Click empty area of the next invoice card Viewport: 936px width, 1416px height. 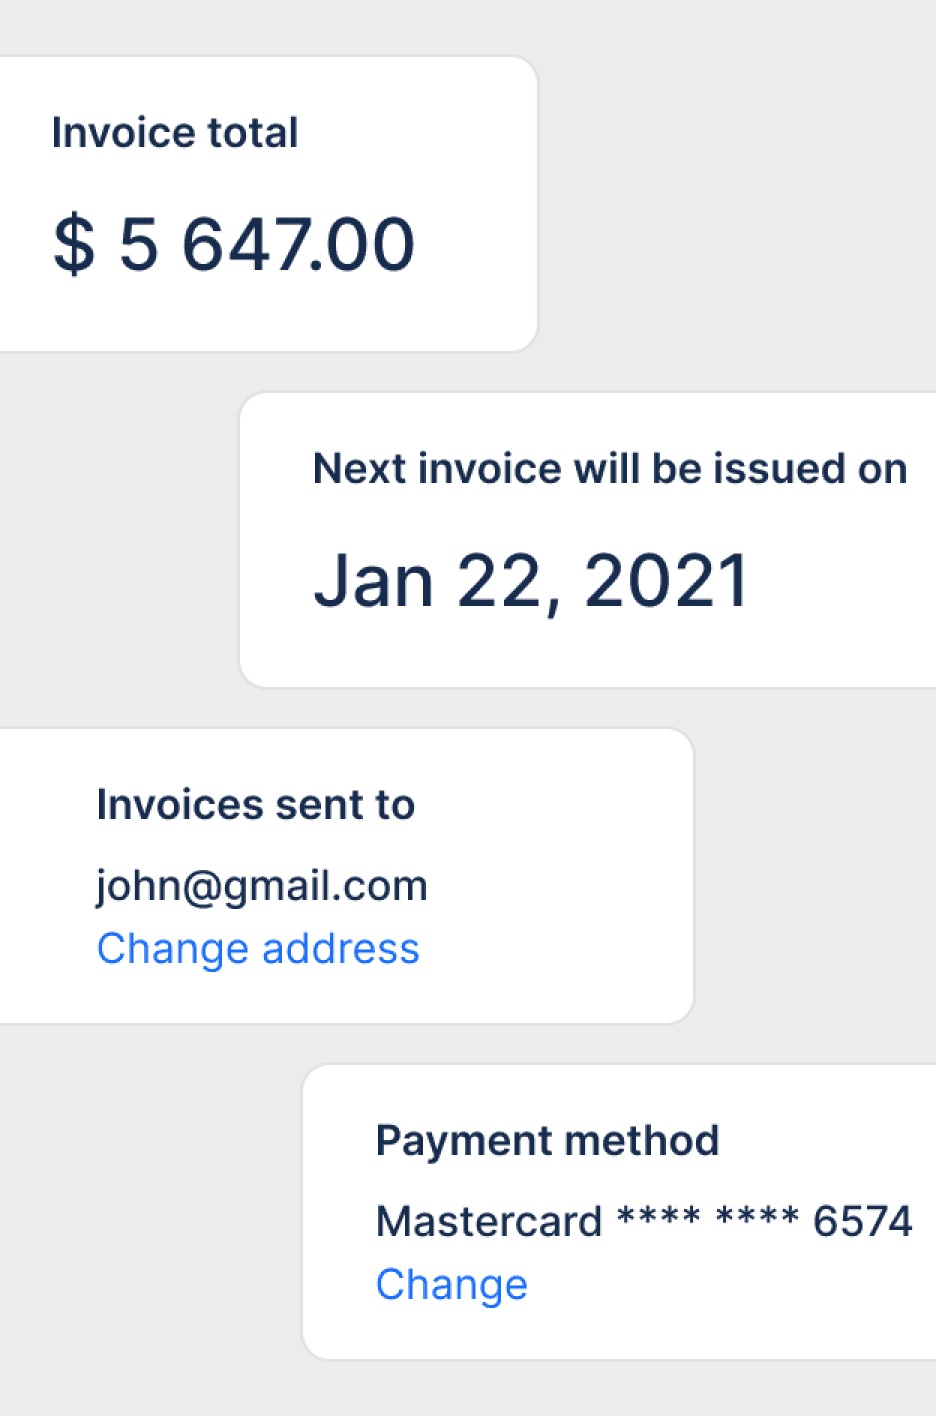(x=850, y=620)
